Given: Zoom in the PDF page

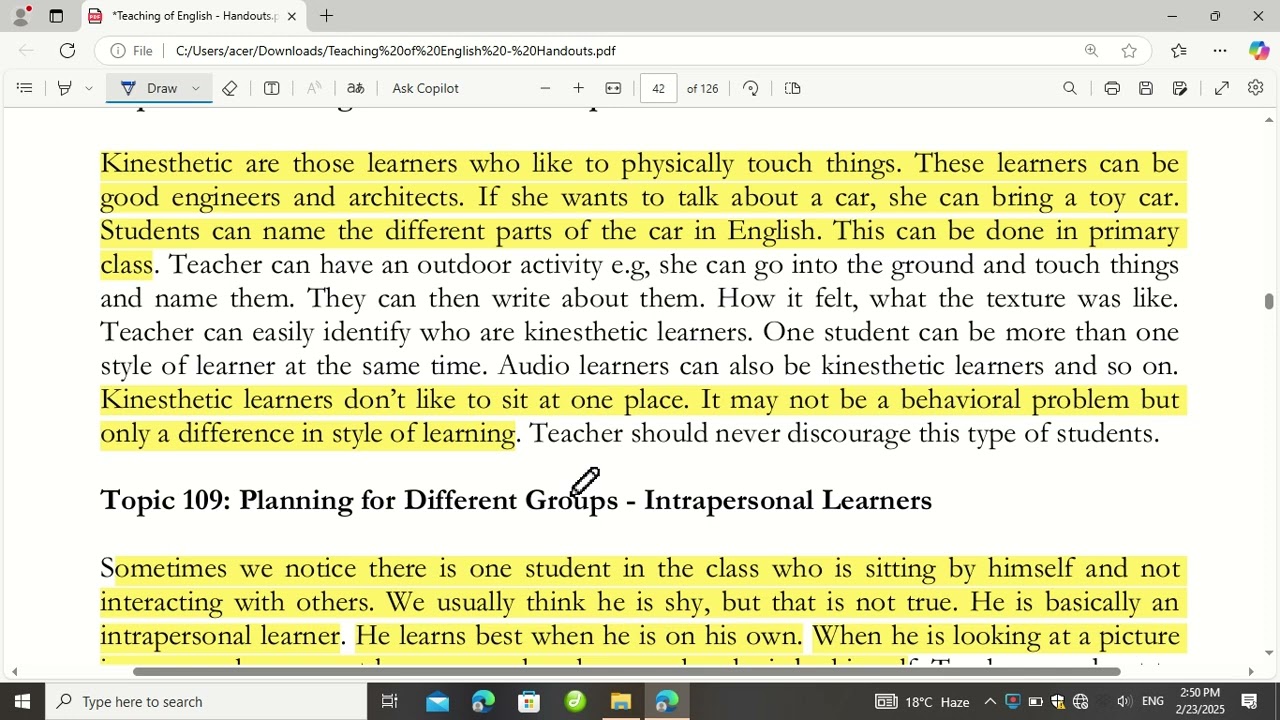Looking at the screenshot, I should pos(578,88).
